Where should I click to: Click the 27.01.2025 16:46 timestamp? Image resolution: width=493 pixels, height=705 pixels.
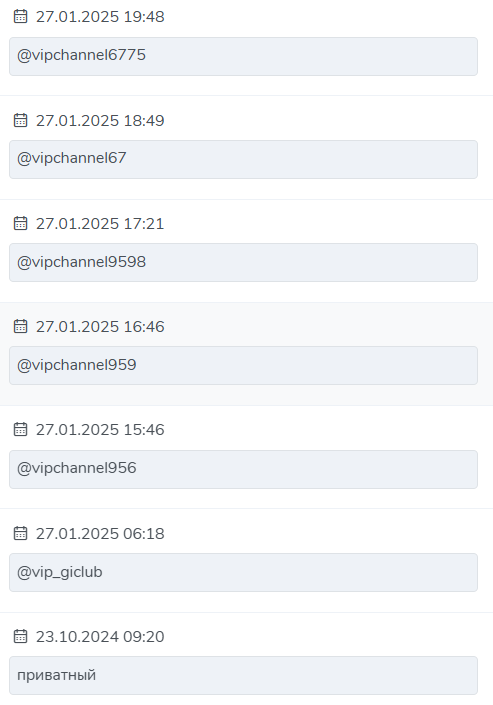(x=100, y=327)
